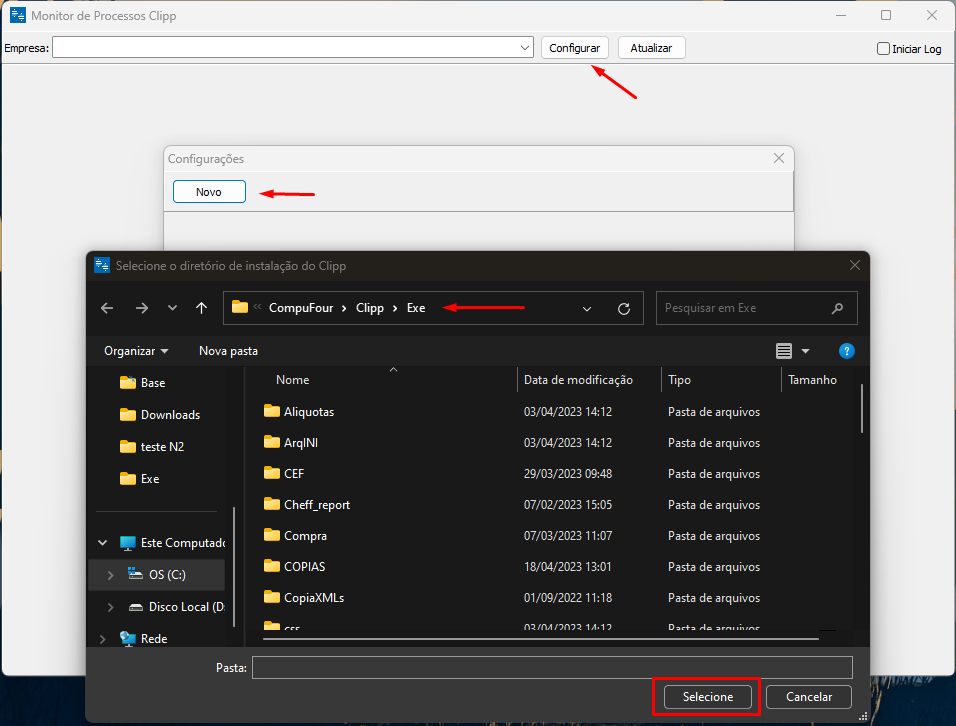This screenshot has height=726, width=956.
Task: Click Nova pasta in the toolbar
Action: (x=228, y=351)
